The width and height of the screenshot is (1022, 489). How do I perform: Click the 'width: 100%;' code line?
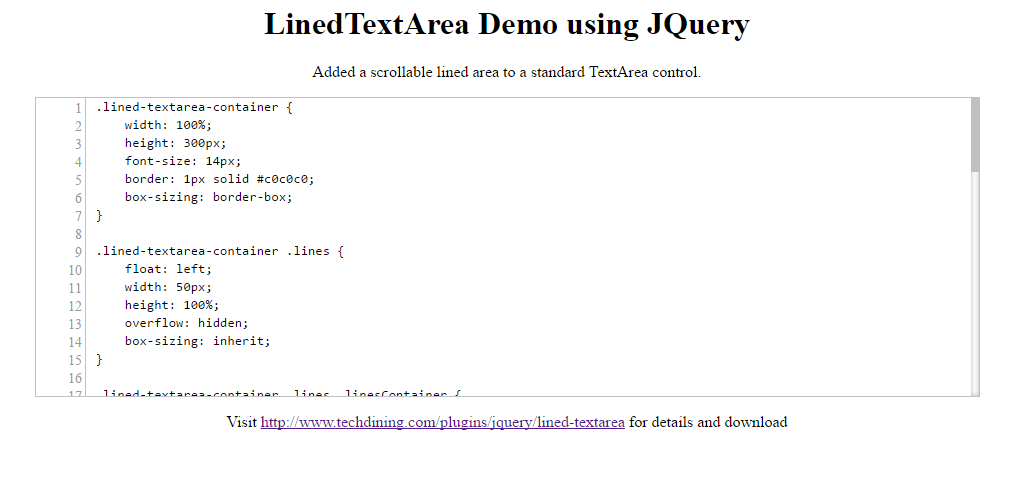pos(169,125)
